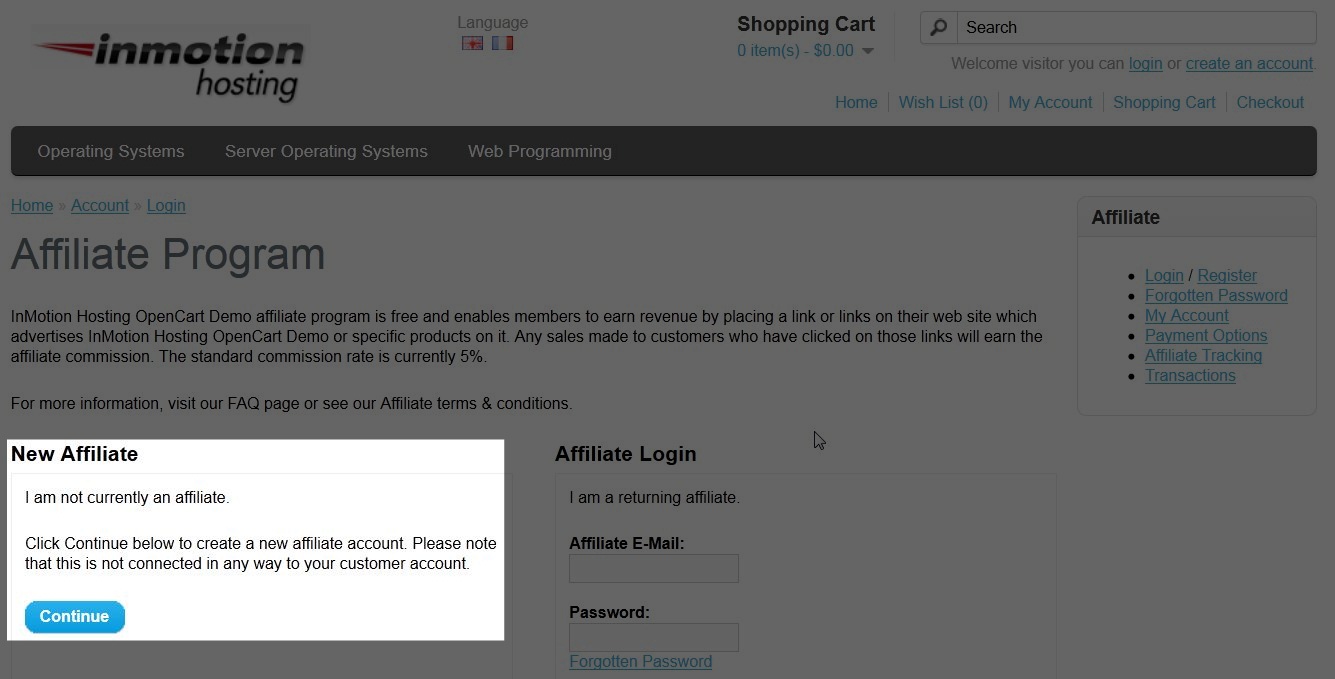1335x679 pixels.
Task: Click Account in the breadcrumb
Action: point(100,205)
